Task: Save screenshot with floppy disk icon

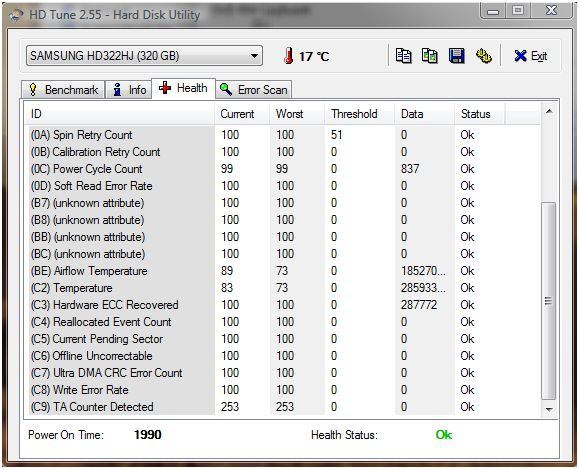Action: tap(456, 56)
